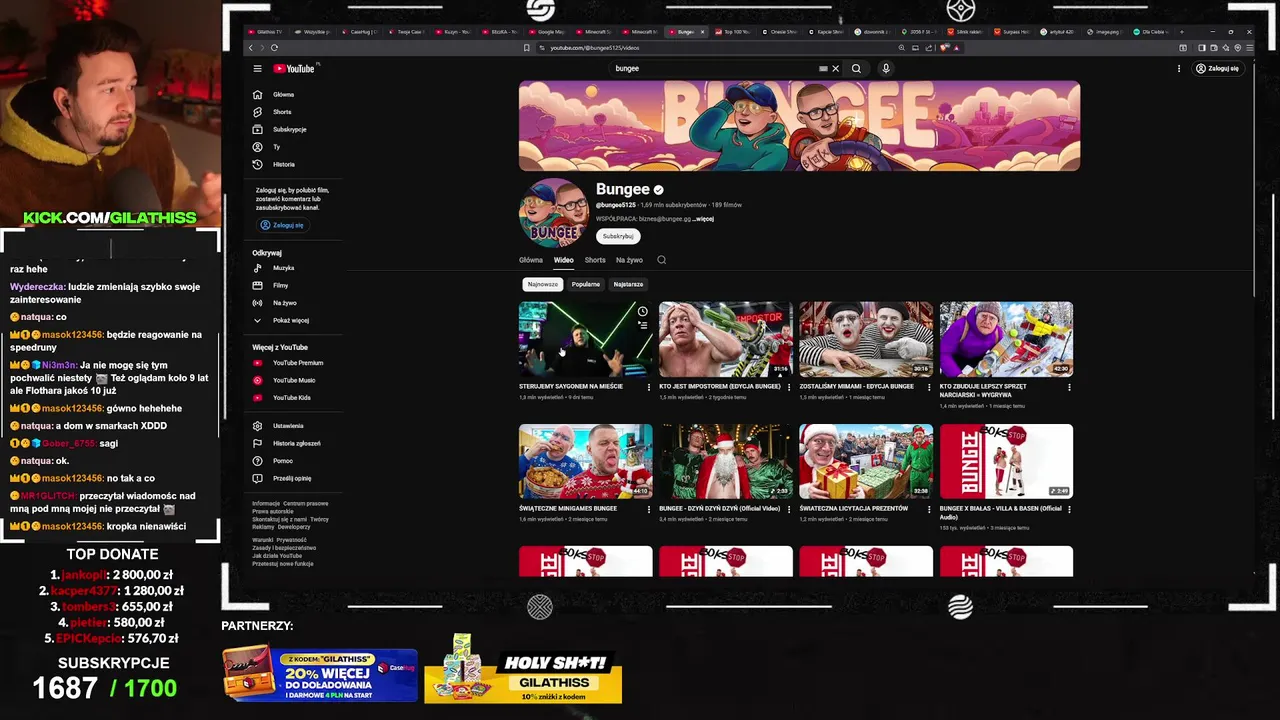Open the Prawa autorskie footer link
The height and width of the screenshot is (720, 1280).
[273, 512]
